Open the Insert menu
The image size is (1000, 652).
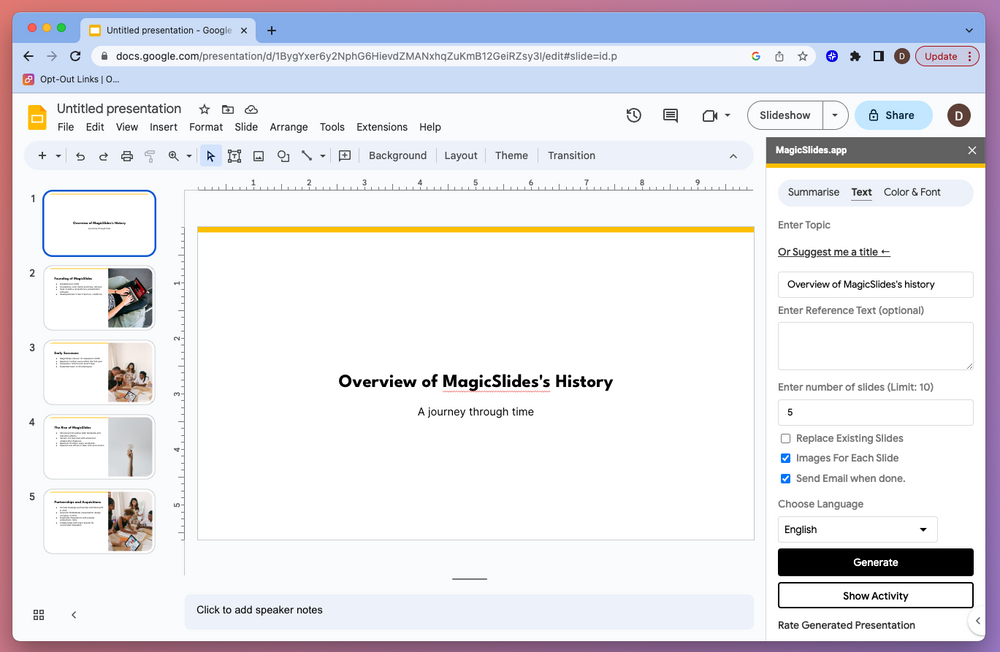coord(163,127)
